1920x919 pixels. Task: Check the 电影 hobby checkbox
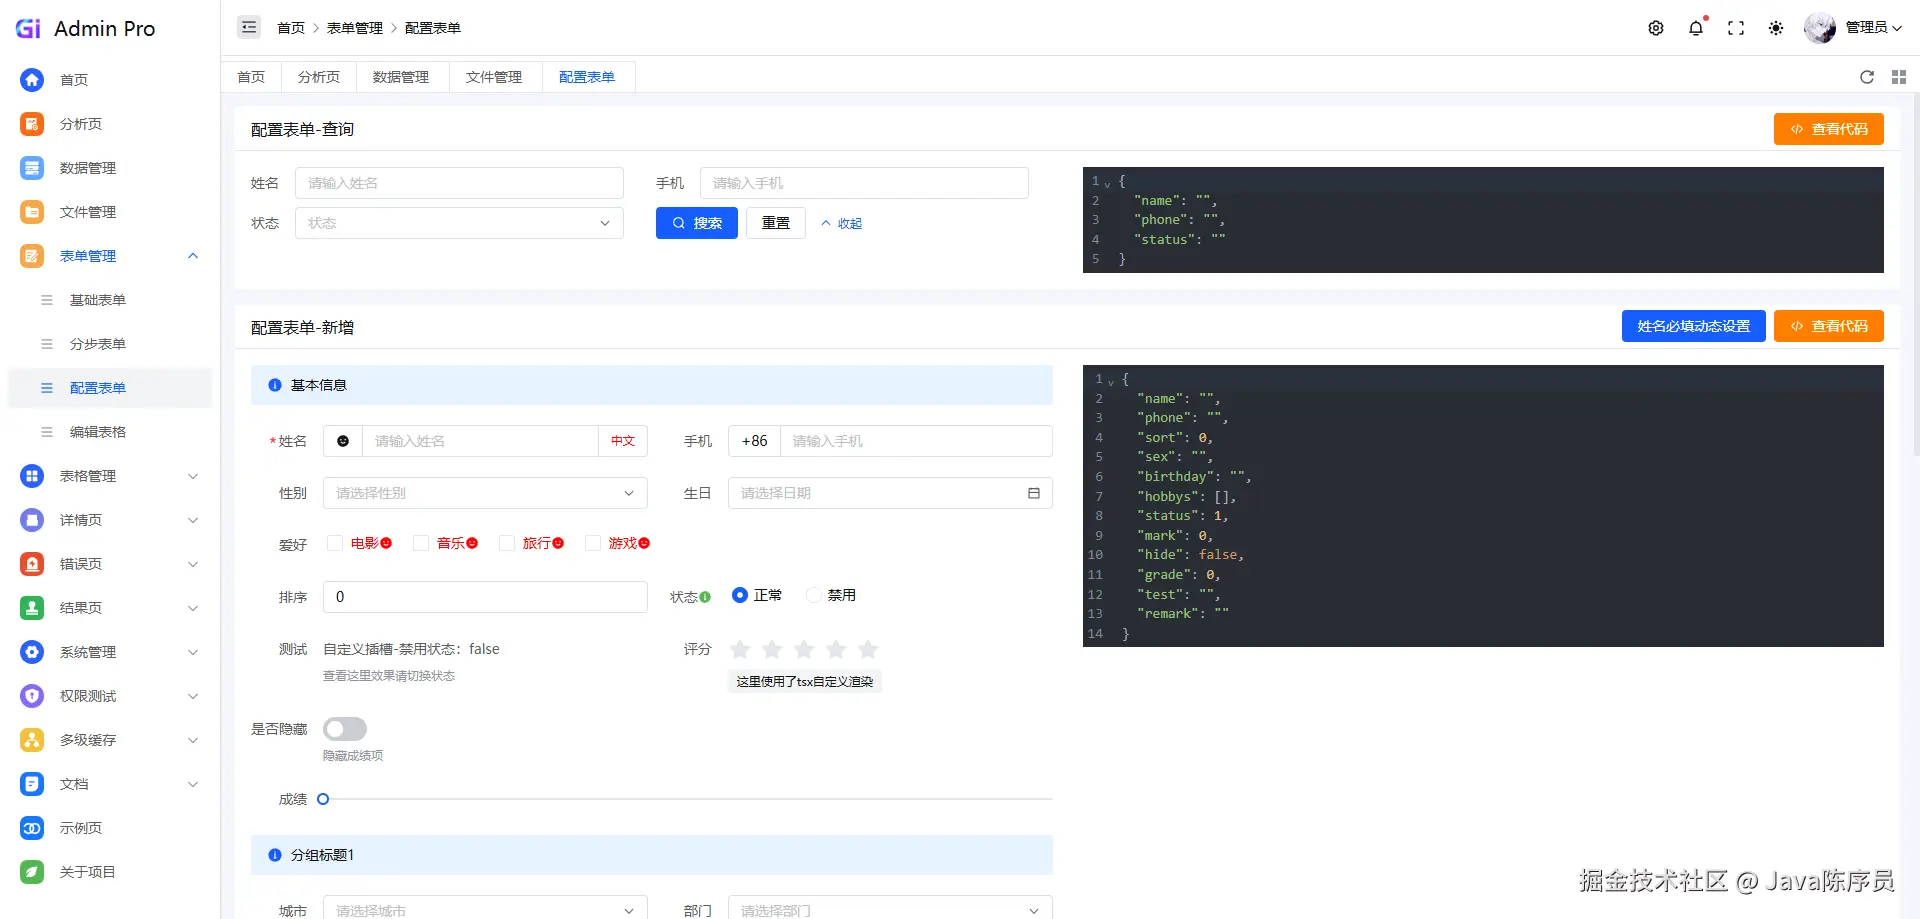point(335,543)
